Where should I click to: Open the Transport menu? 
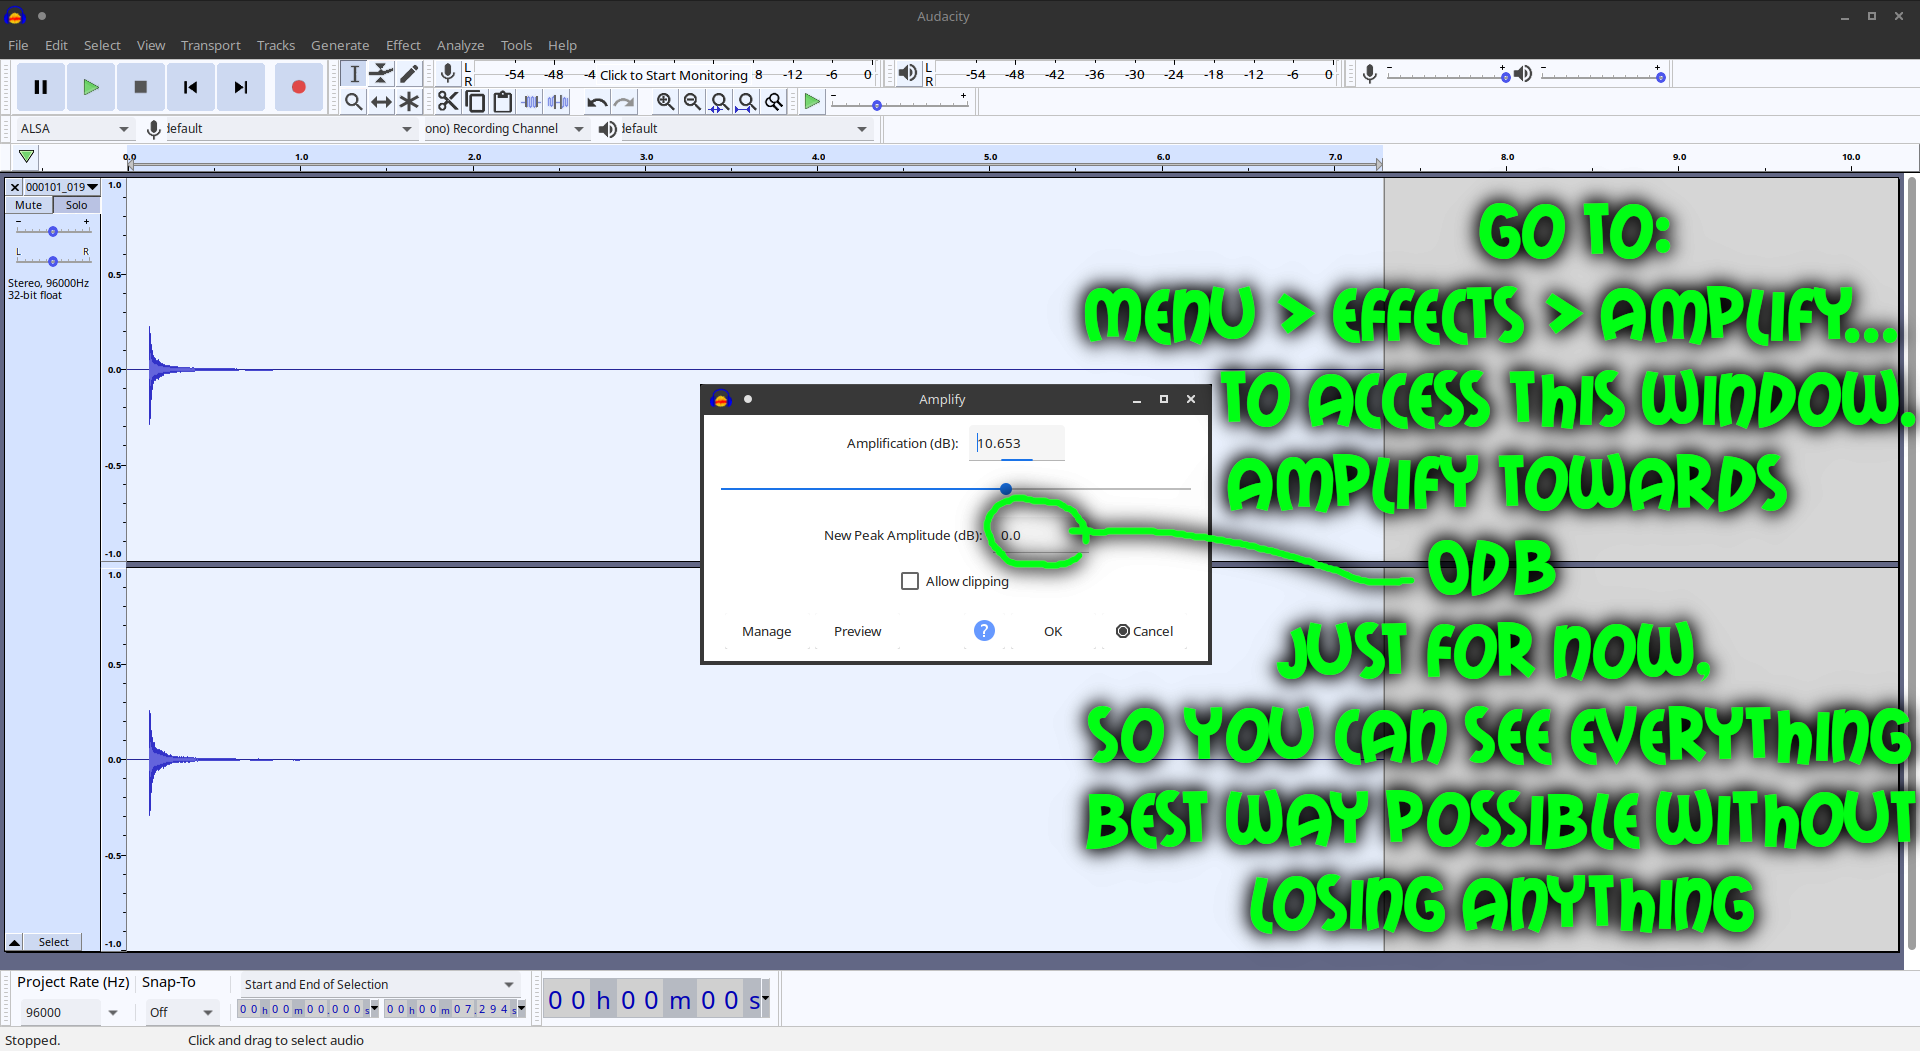pyautogui.click(x=210, y=45)
